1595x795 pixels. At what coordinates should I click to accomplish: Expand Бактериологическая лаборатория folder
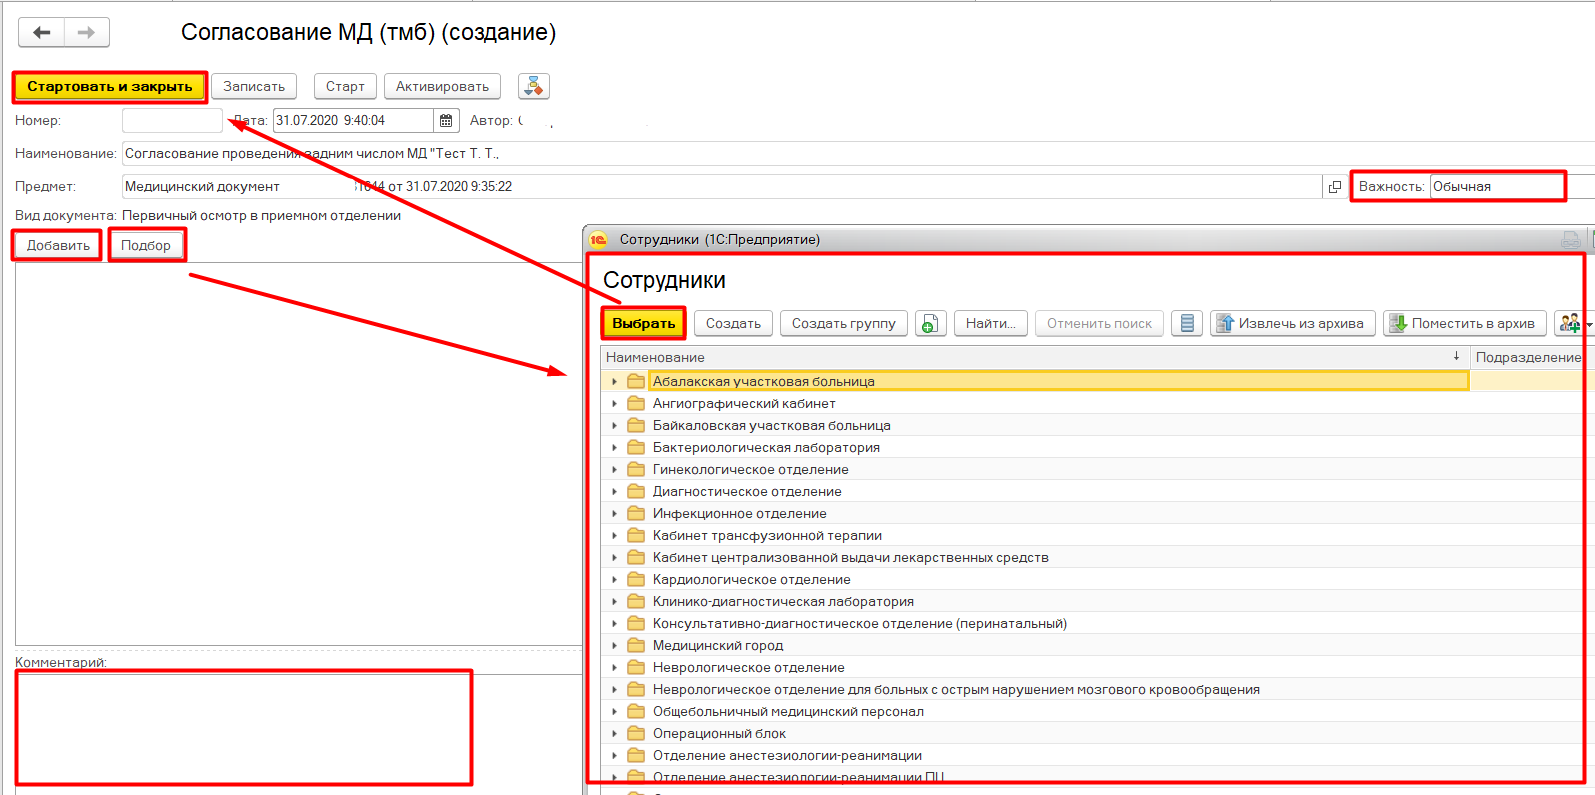614,447
